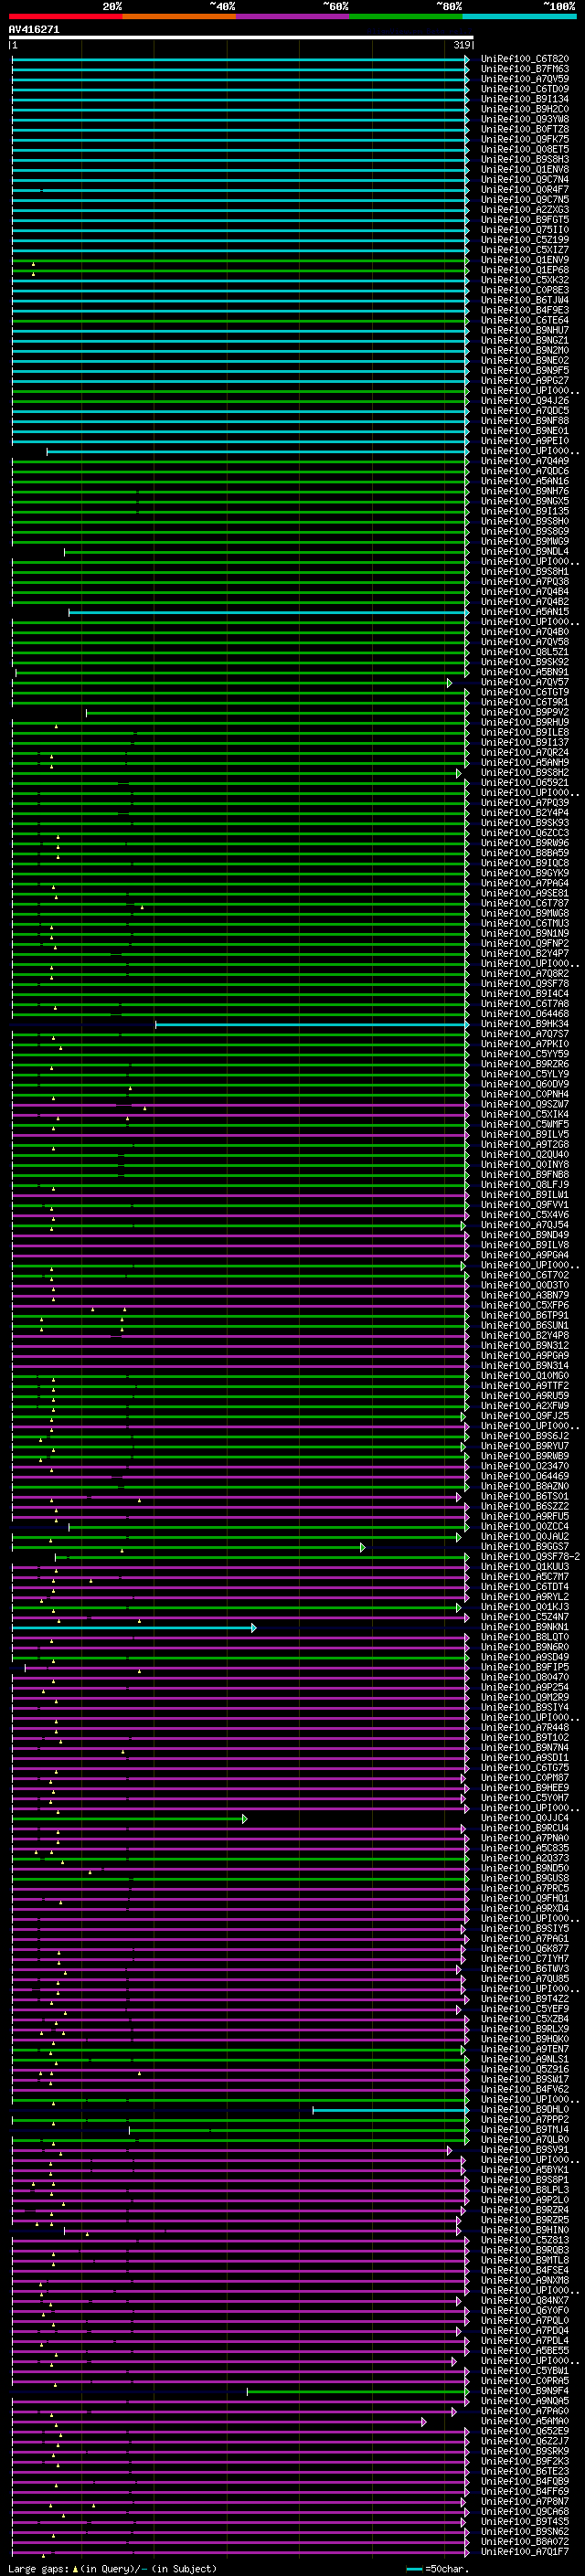Select hit label UniRef100_Q10MG0
Screen dimensions: 585x2576
(x=525, y=1376)
